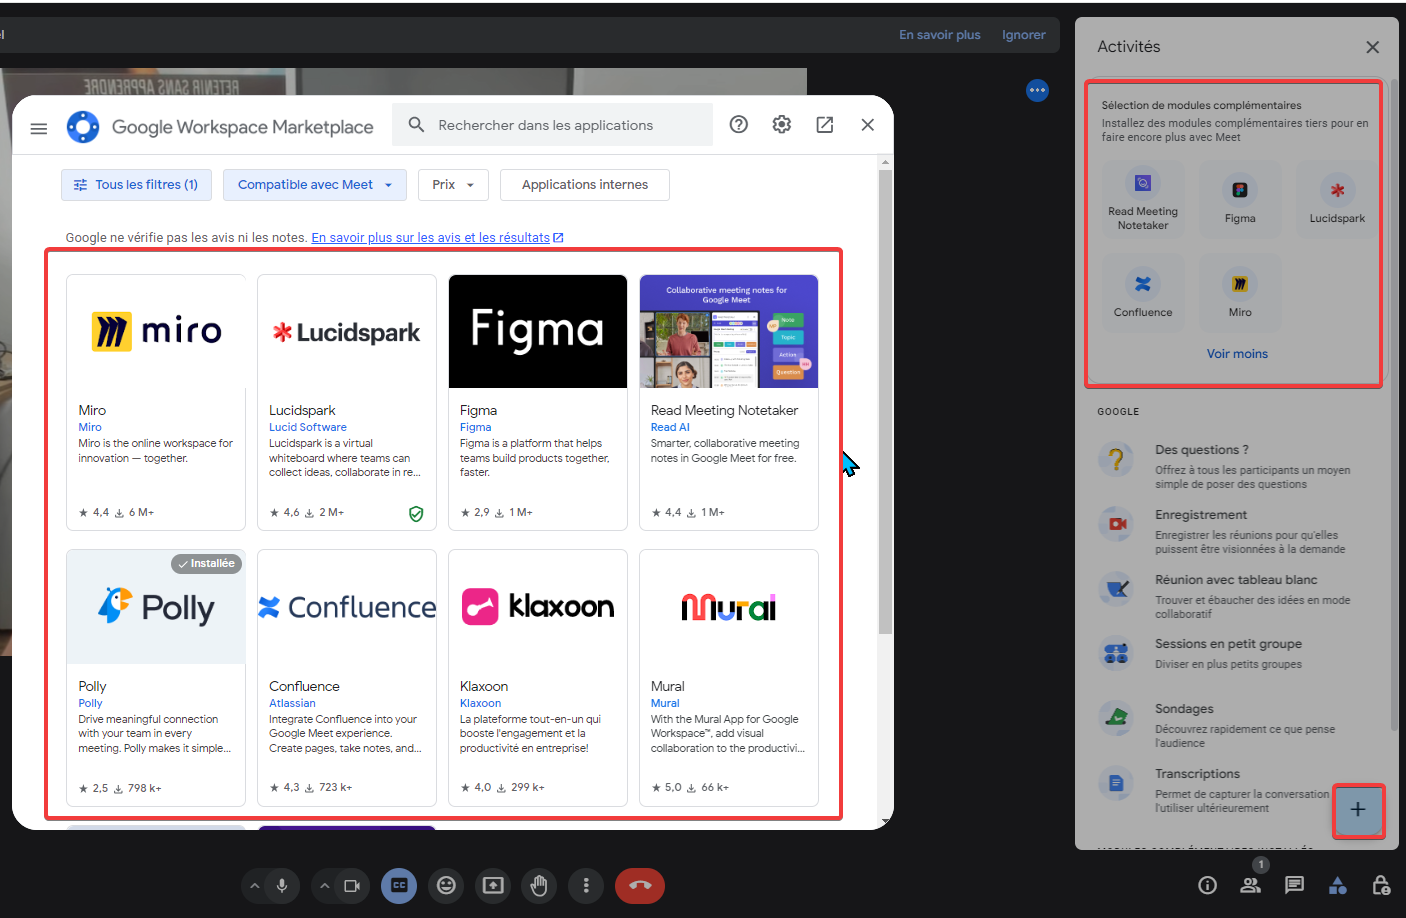Open the Lucidspark app card
Screen dimensions: 1406x918
click(347, 402)
